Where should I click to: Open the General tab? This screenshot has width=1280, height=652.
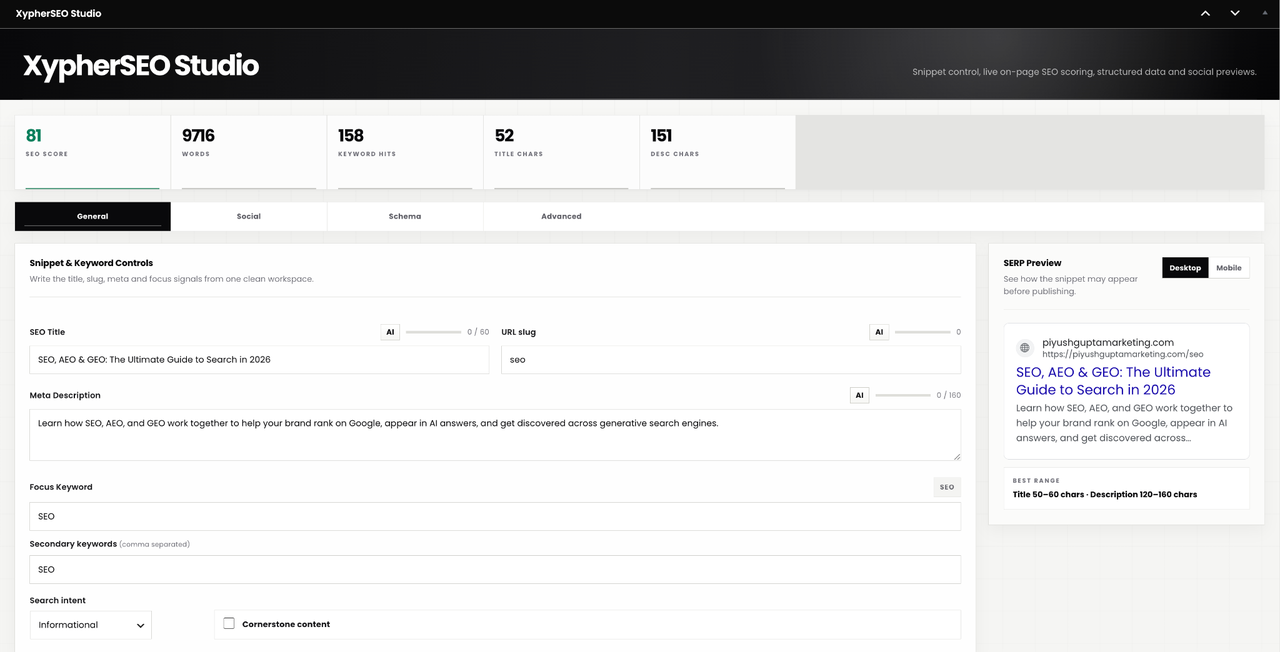93,216
